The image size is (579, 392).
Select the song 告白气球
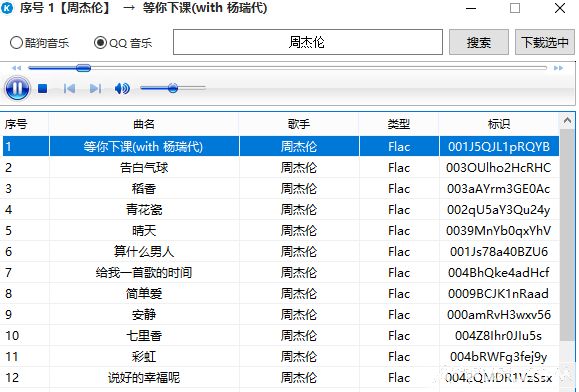pos(144,168)
